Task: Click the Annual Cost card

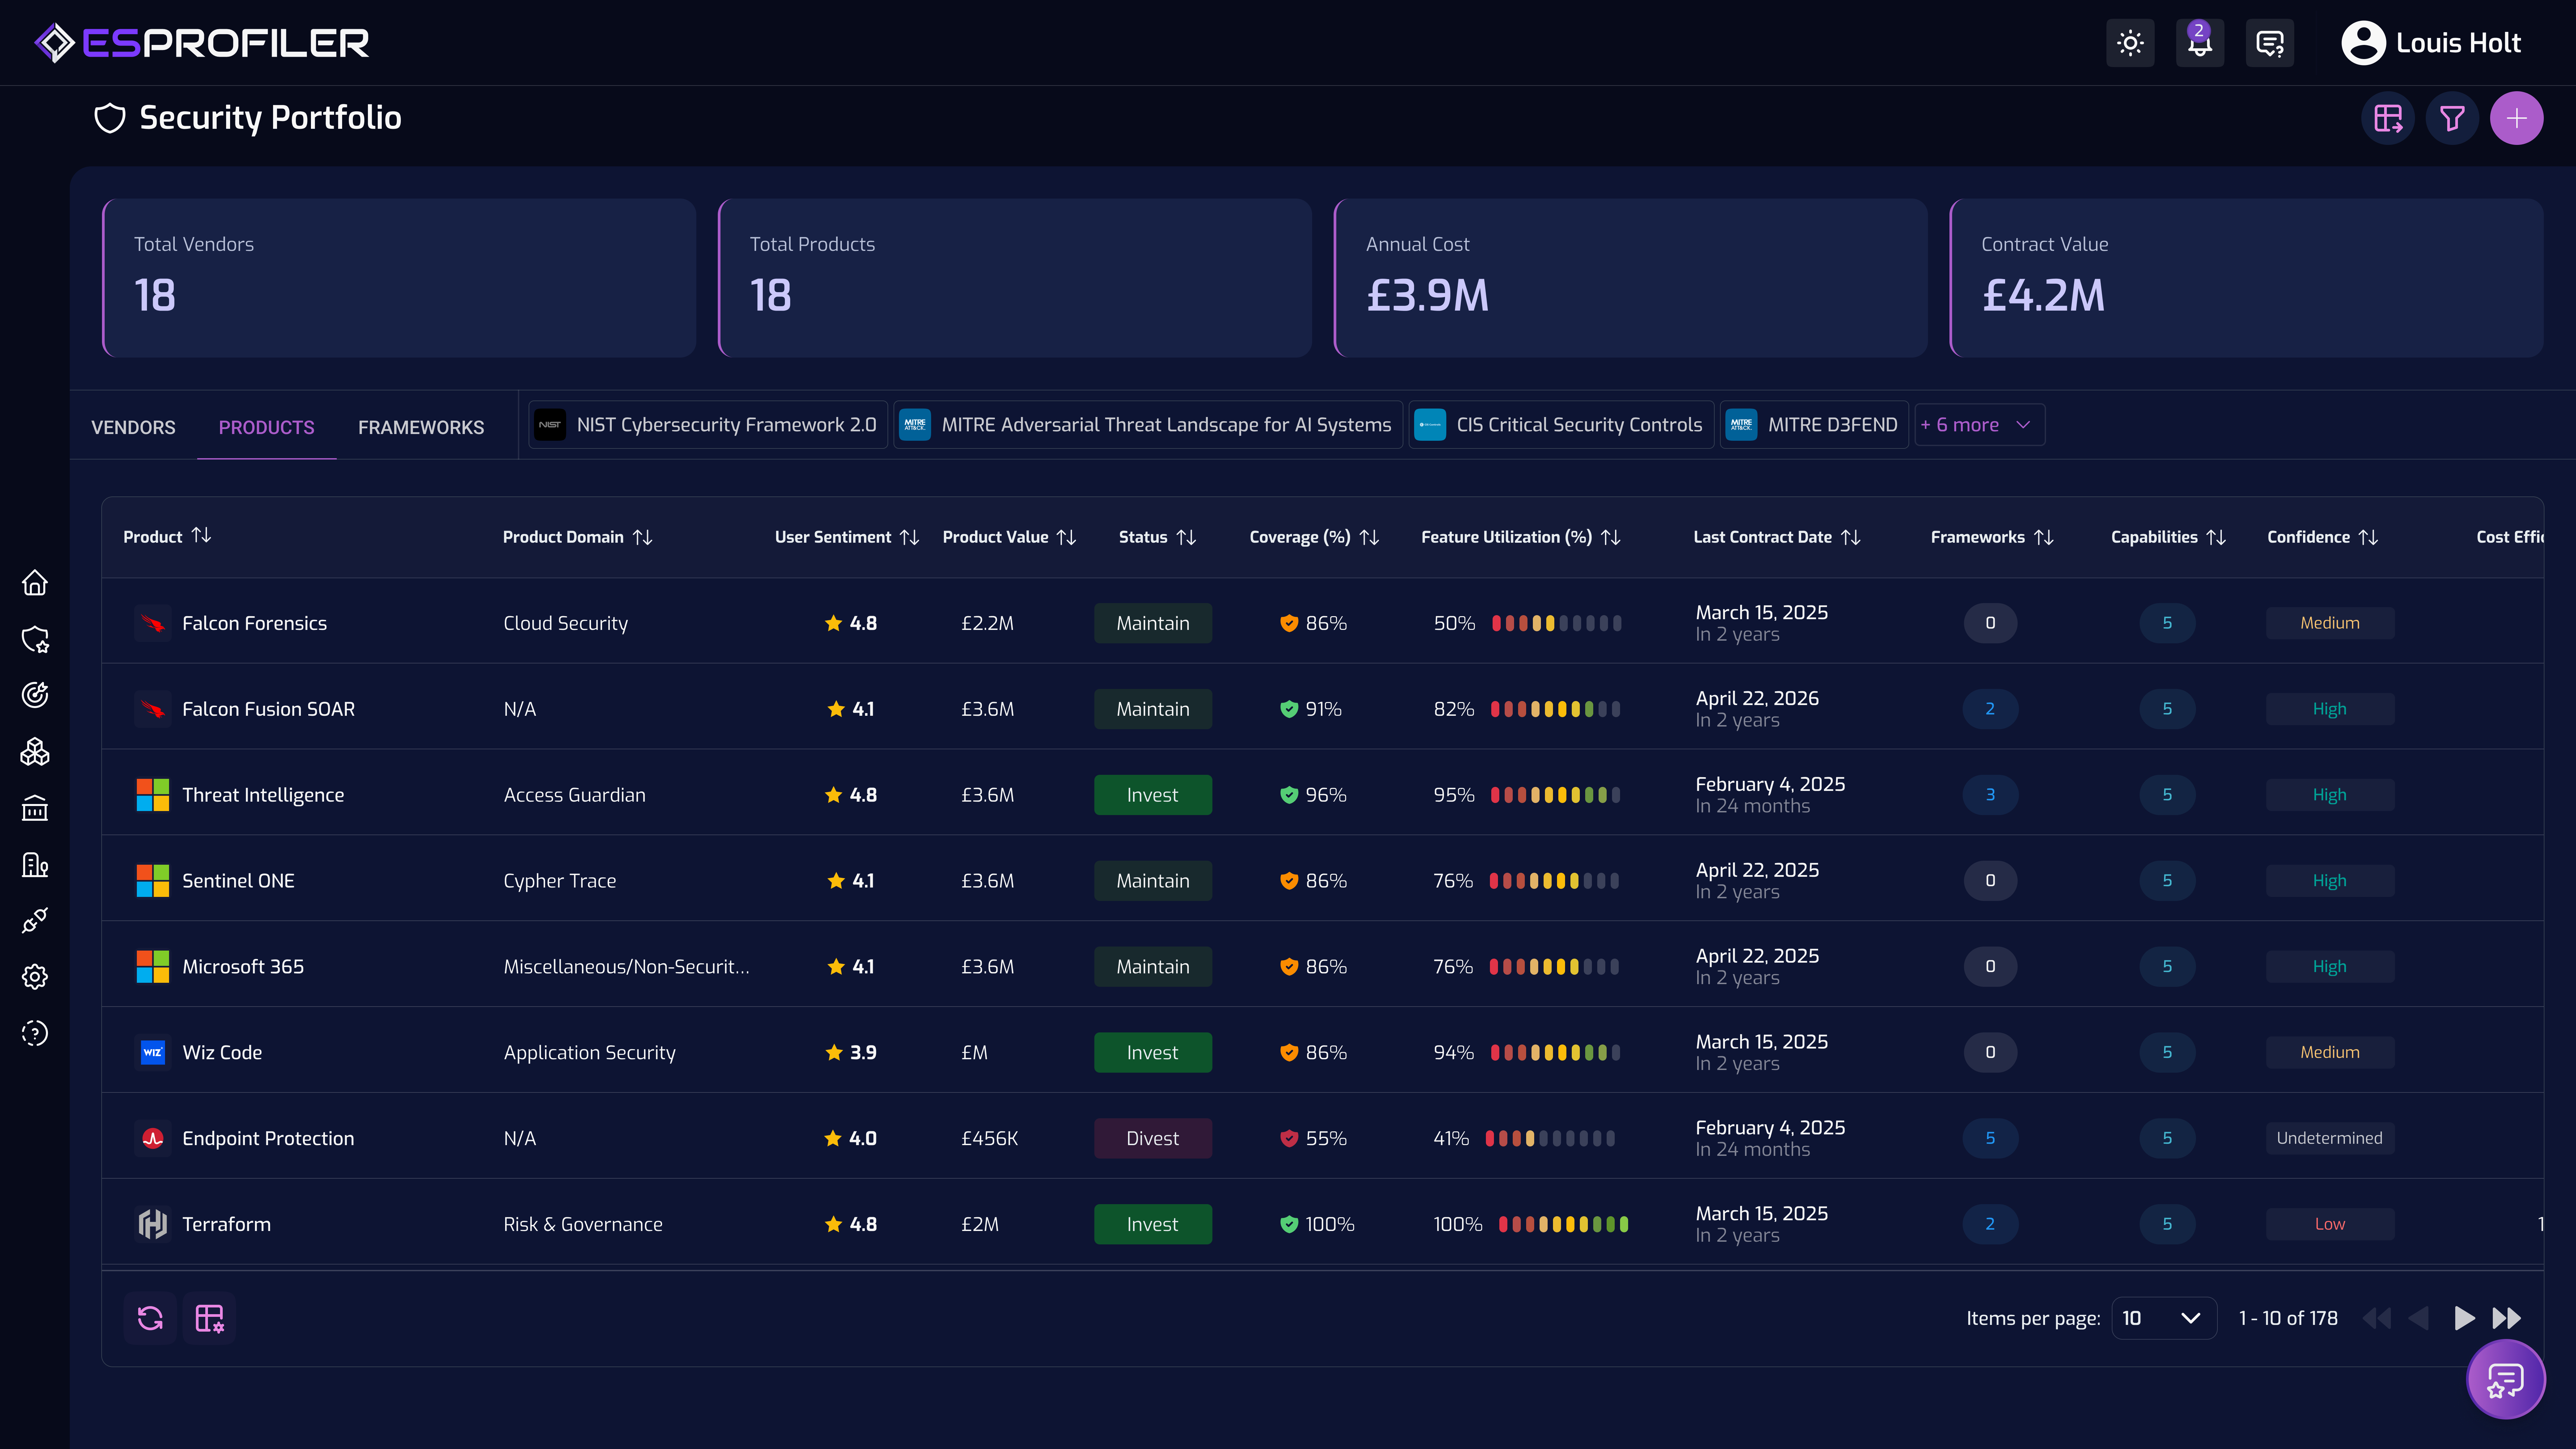Action: click(x=1631, y=278)
